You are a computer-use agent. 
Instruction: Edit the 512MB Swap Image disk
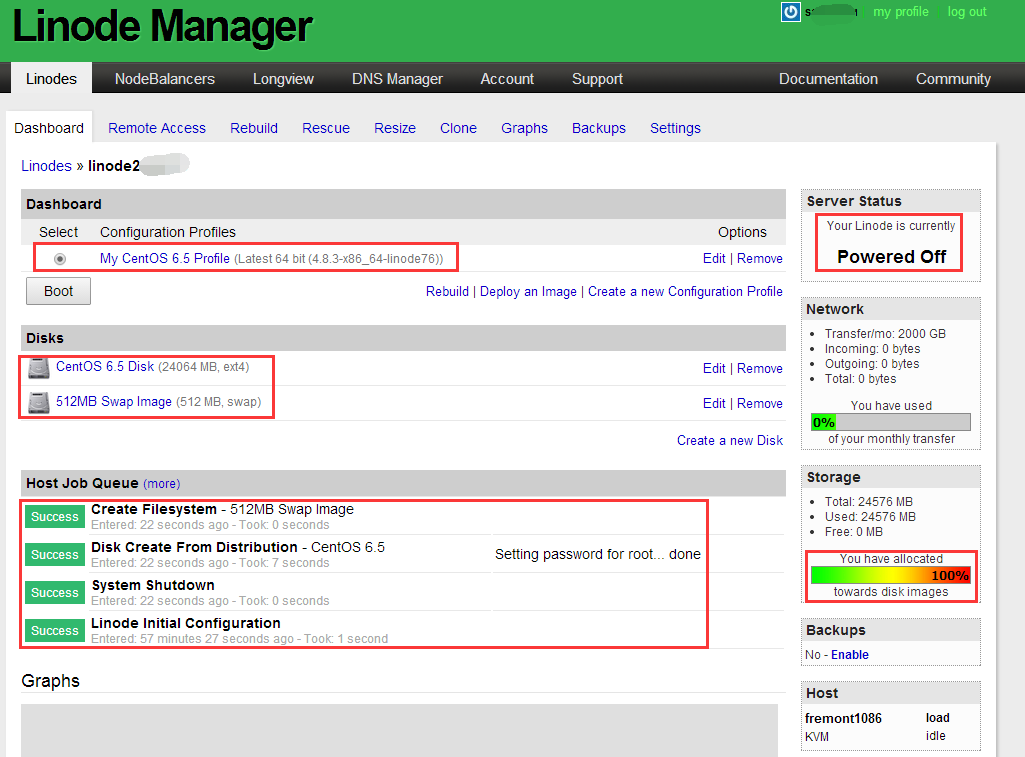[x=714, y=403]
